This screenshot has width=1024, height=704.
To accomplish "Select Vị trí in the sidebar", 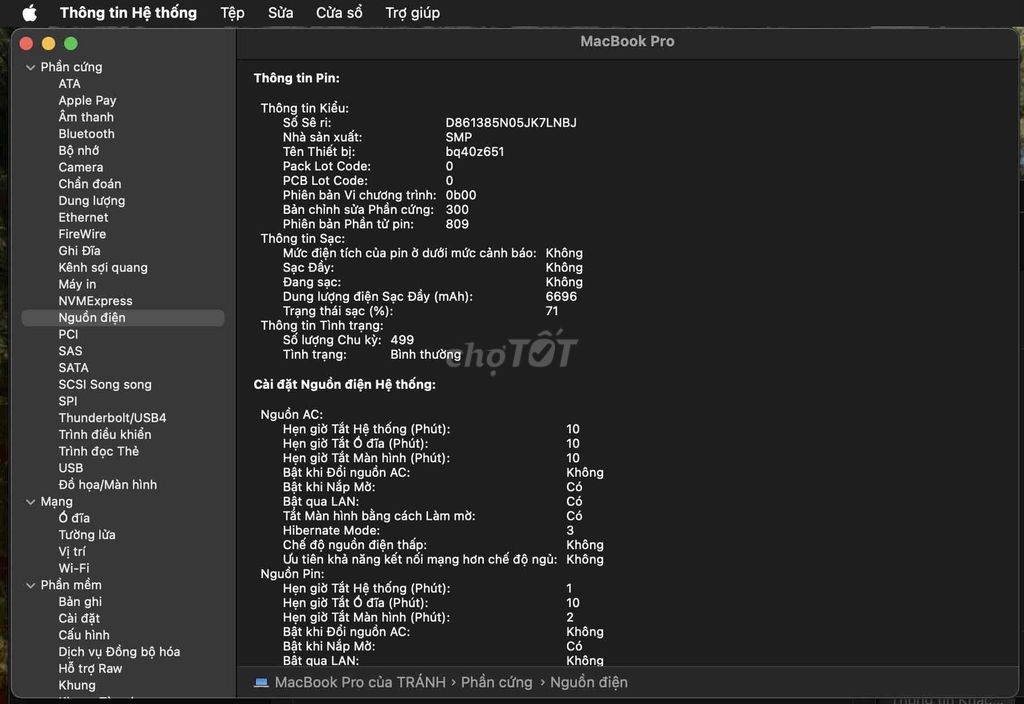I will (71, 552).
